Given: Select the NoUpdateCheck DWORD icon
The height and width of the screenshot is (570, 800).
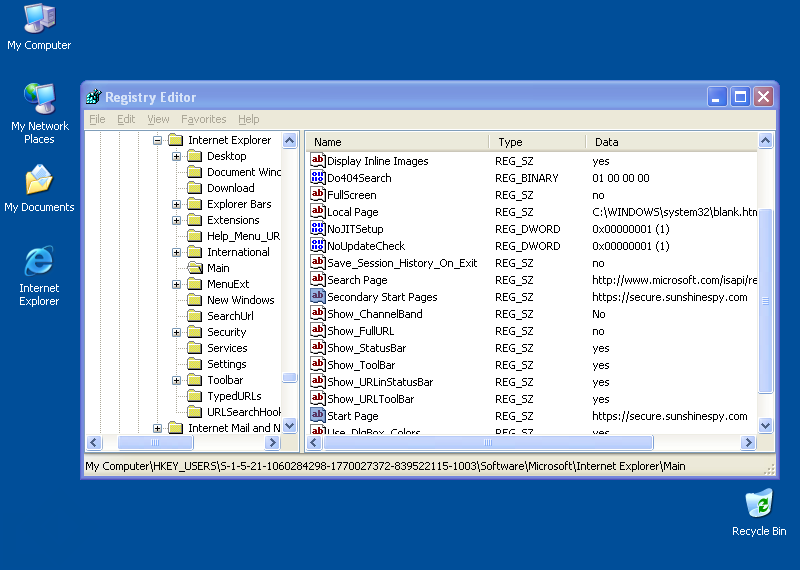Looking at the screenshot, I should tap(317, 245).
